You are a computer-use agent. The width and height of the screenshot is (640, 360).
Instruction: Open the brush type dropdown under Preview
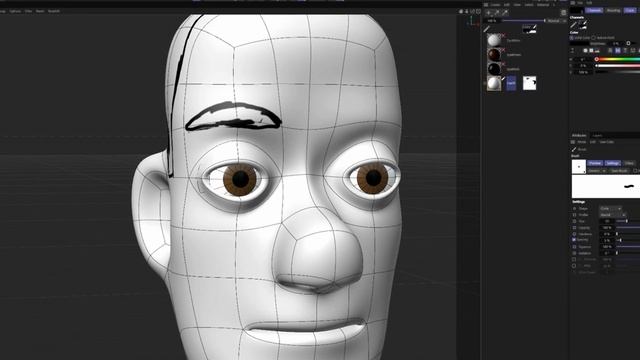597,171
